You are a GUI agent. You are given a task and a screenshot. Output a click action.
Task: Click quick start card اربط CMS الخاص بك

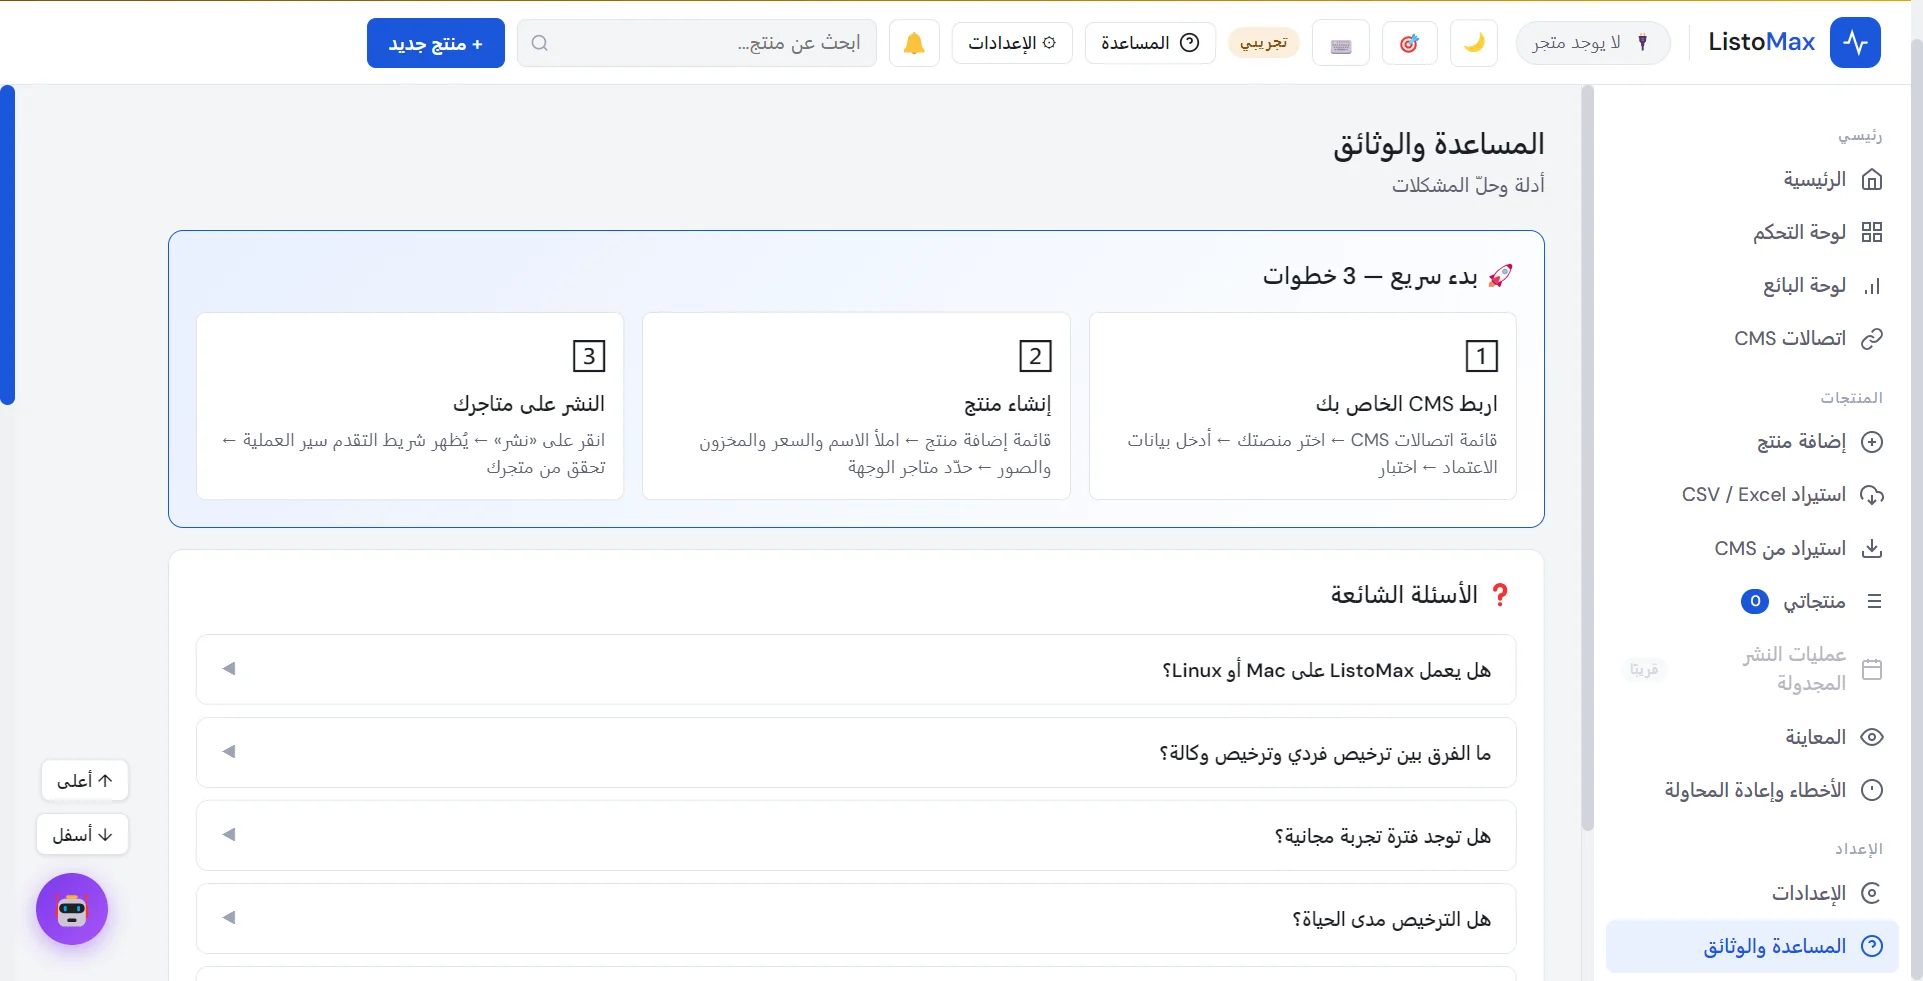(x=1302, y=406)
